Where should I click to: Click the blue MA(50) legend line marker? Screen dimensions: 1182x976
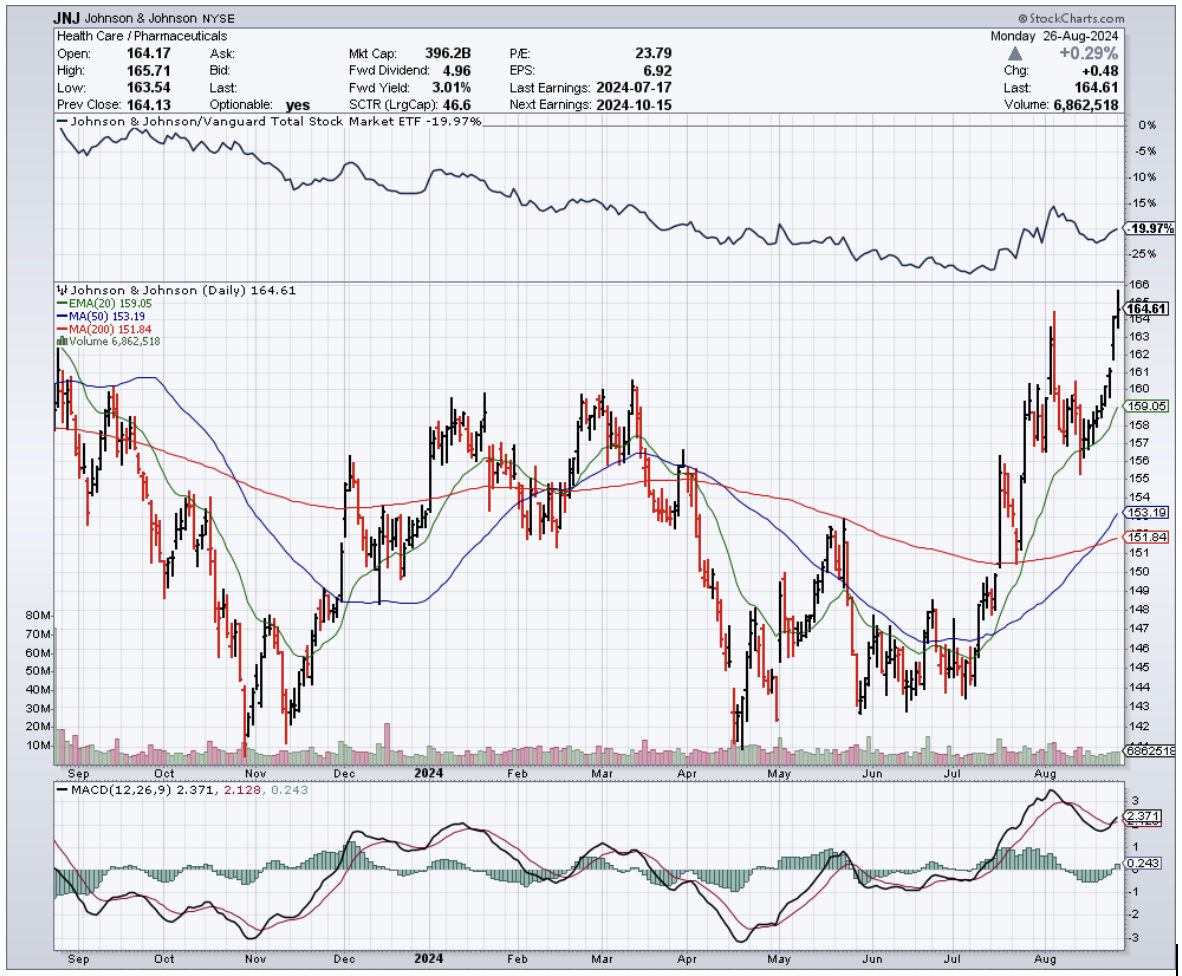(x=62, y=315)
